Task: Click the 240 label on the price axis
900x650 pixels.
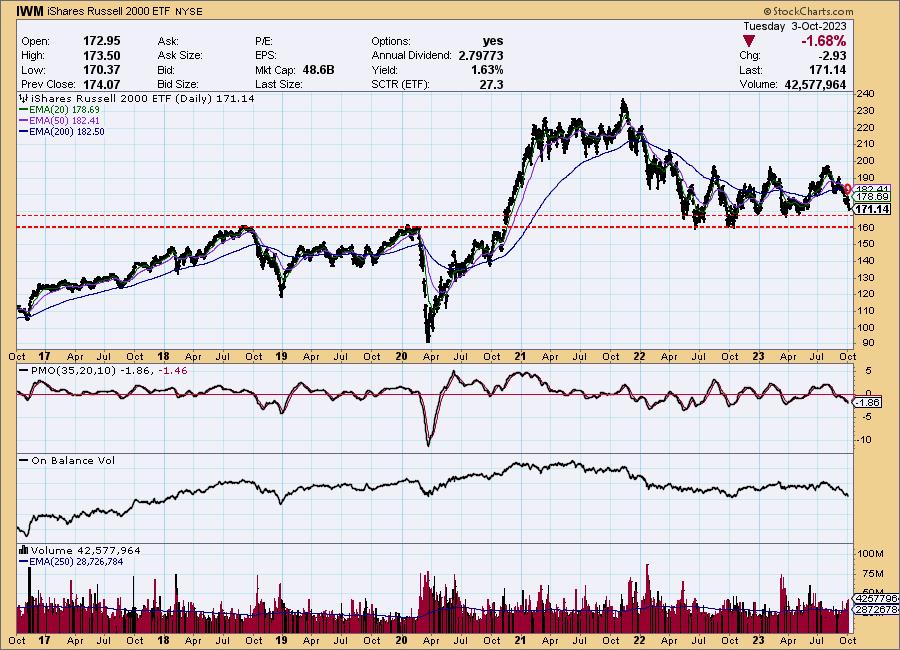Action: coord(866,94)
